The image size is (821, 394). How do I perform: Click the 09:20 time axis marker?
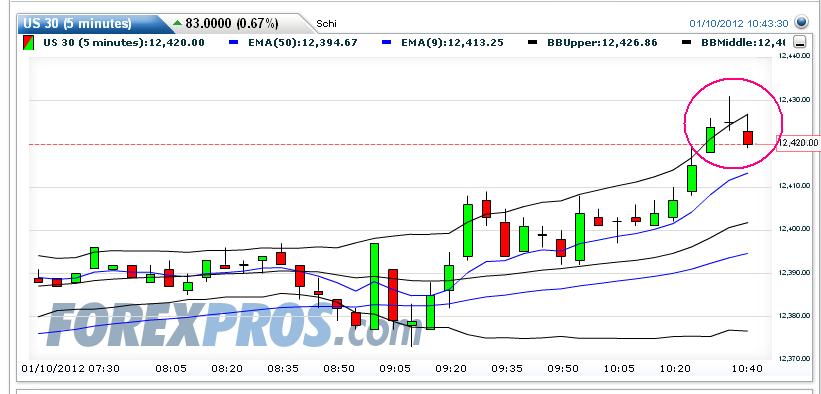coord(450,368)
